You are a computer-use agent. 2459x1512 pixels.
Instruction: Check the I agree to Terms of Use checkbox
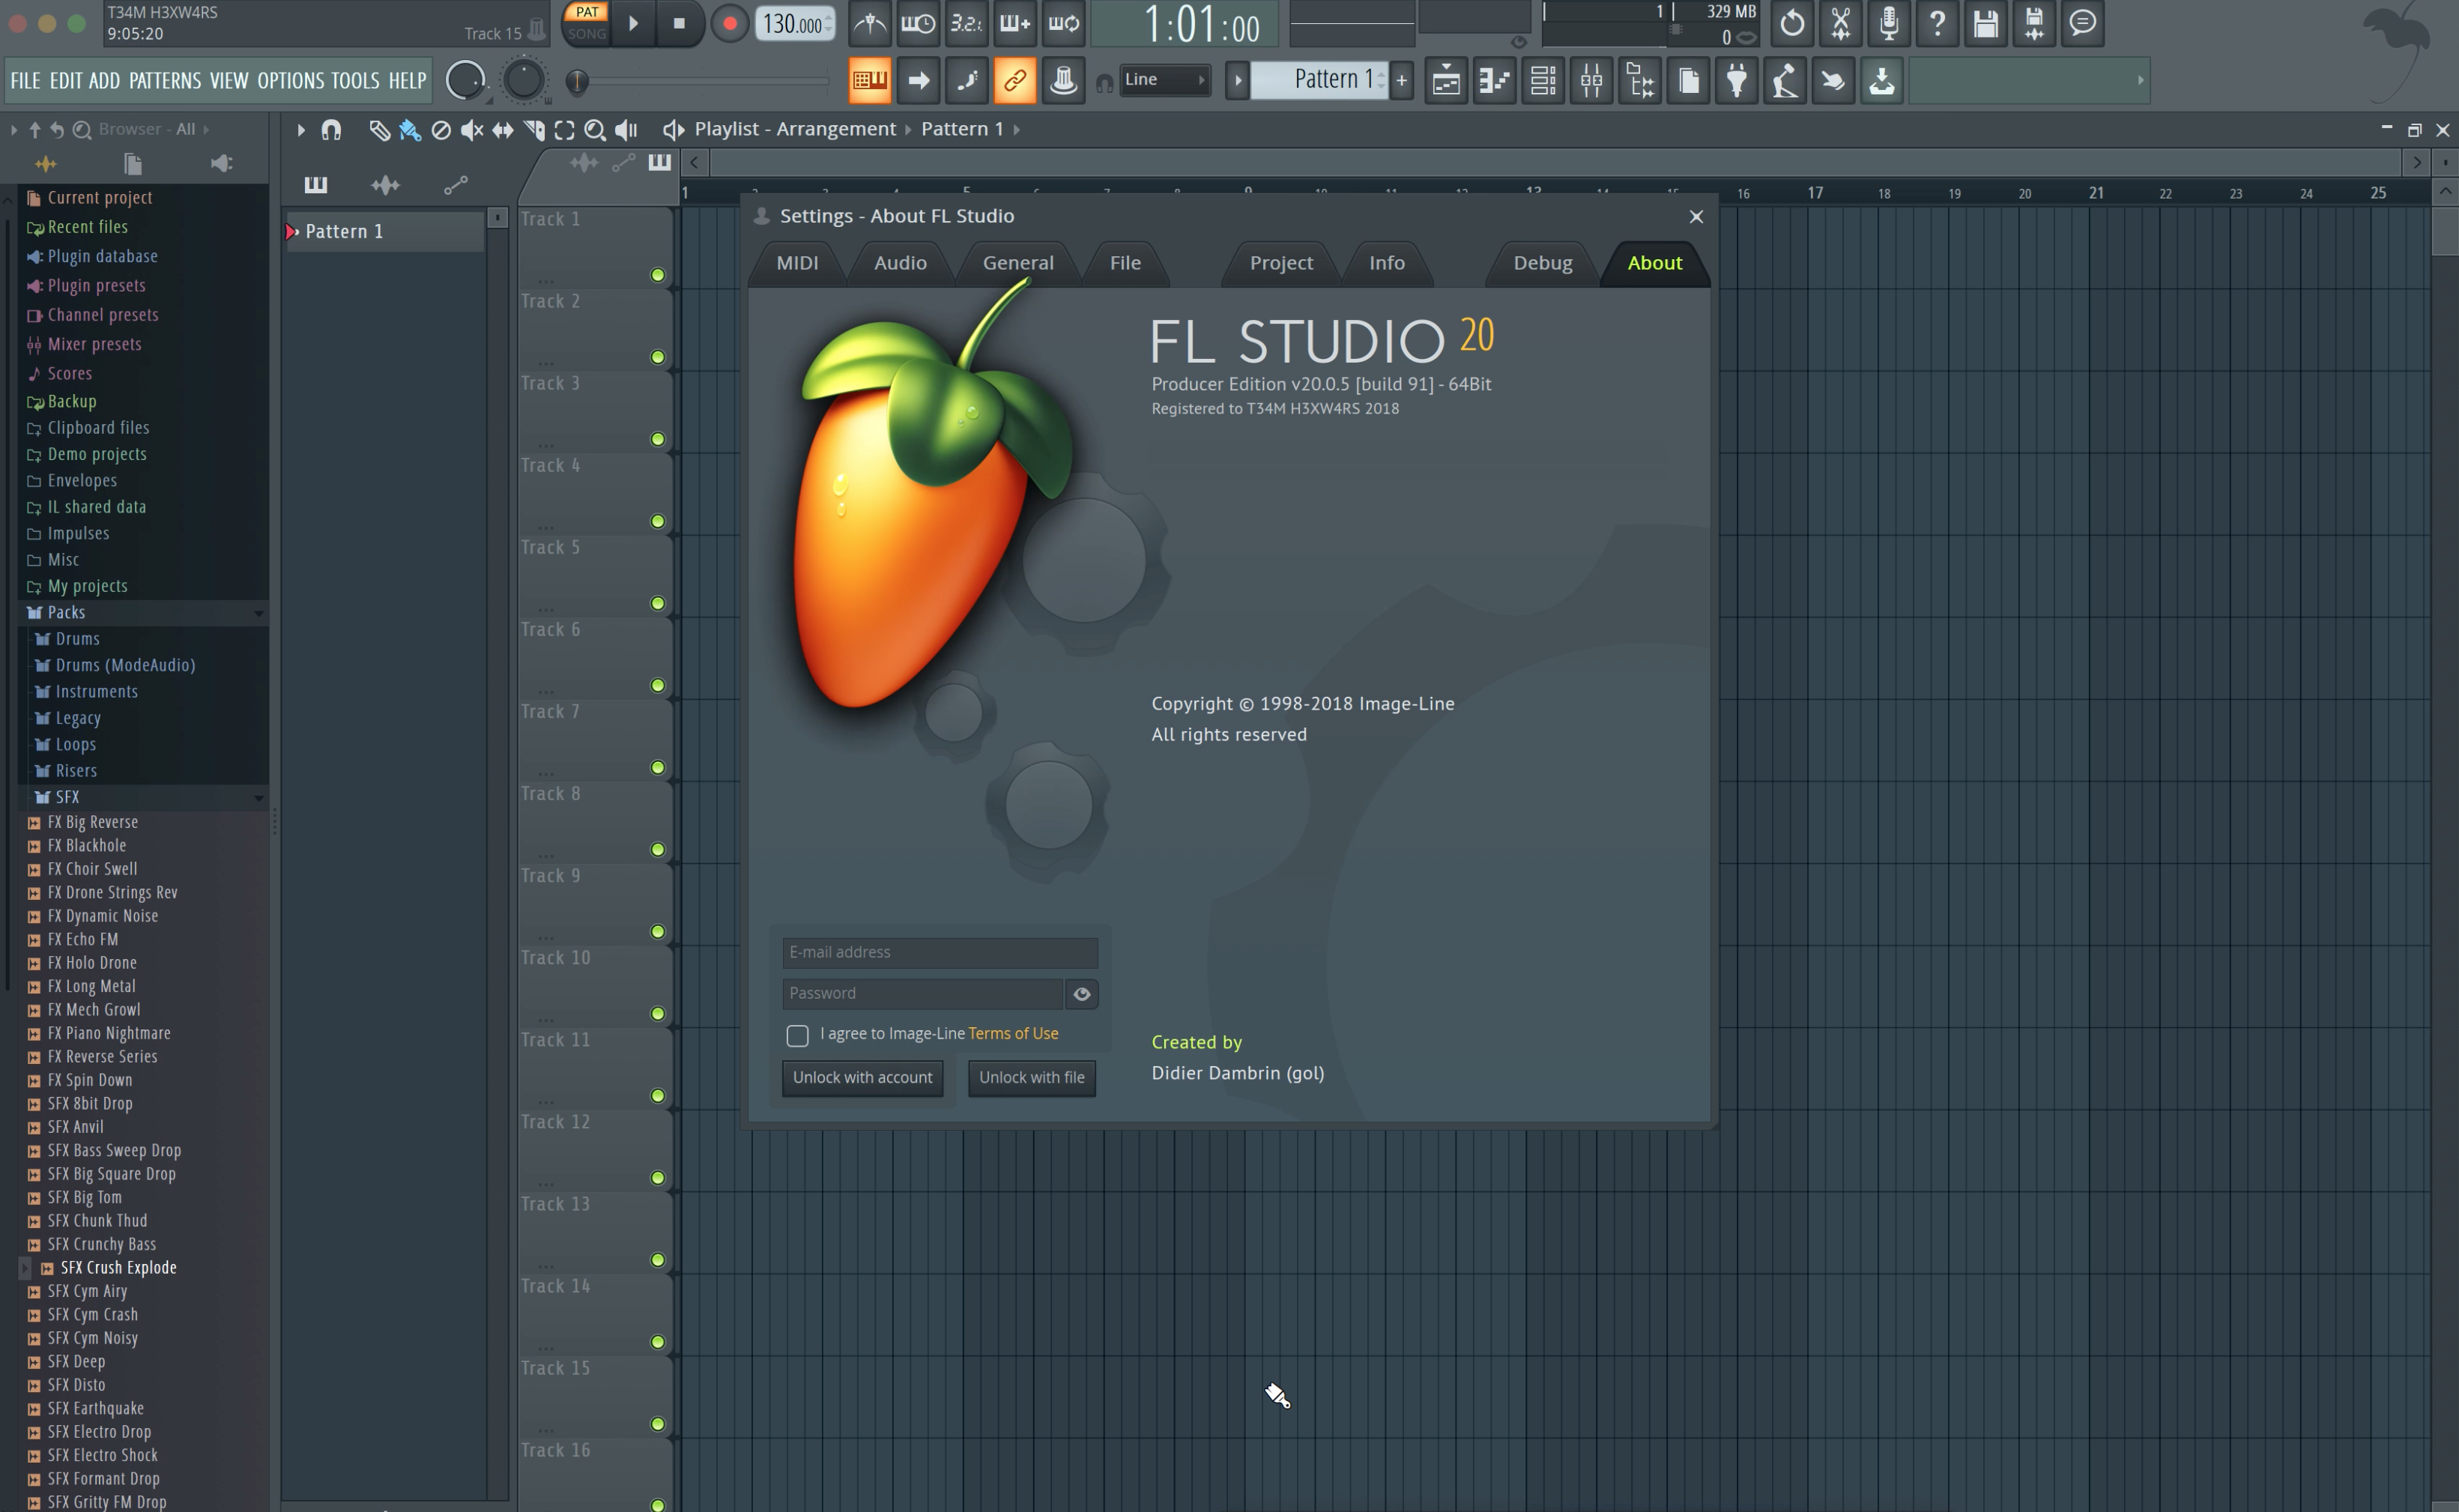point(796,1034)
